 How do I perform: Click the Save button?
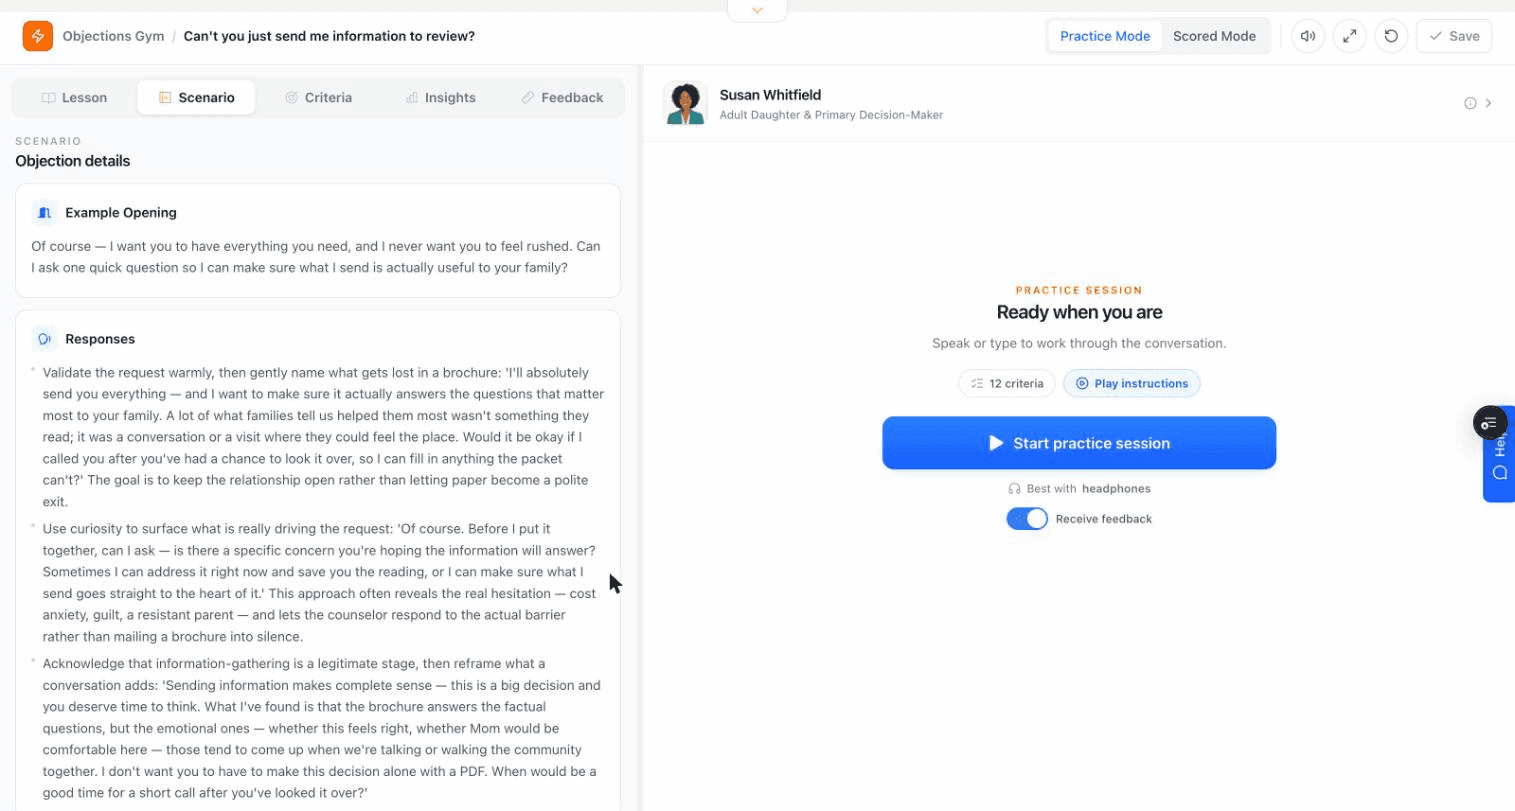click(x=1454, y=36)
